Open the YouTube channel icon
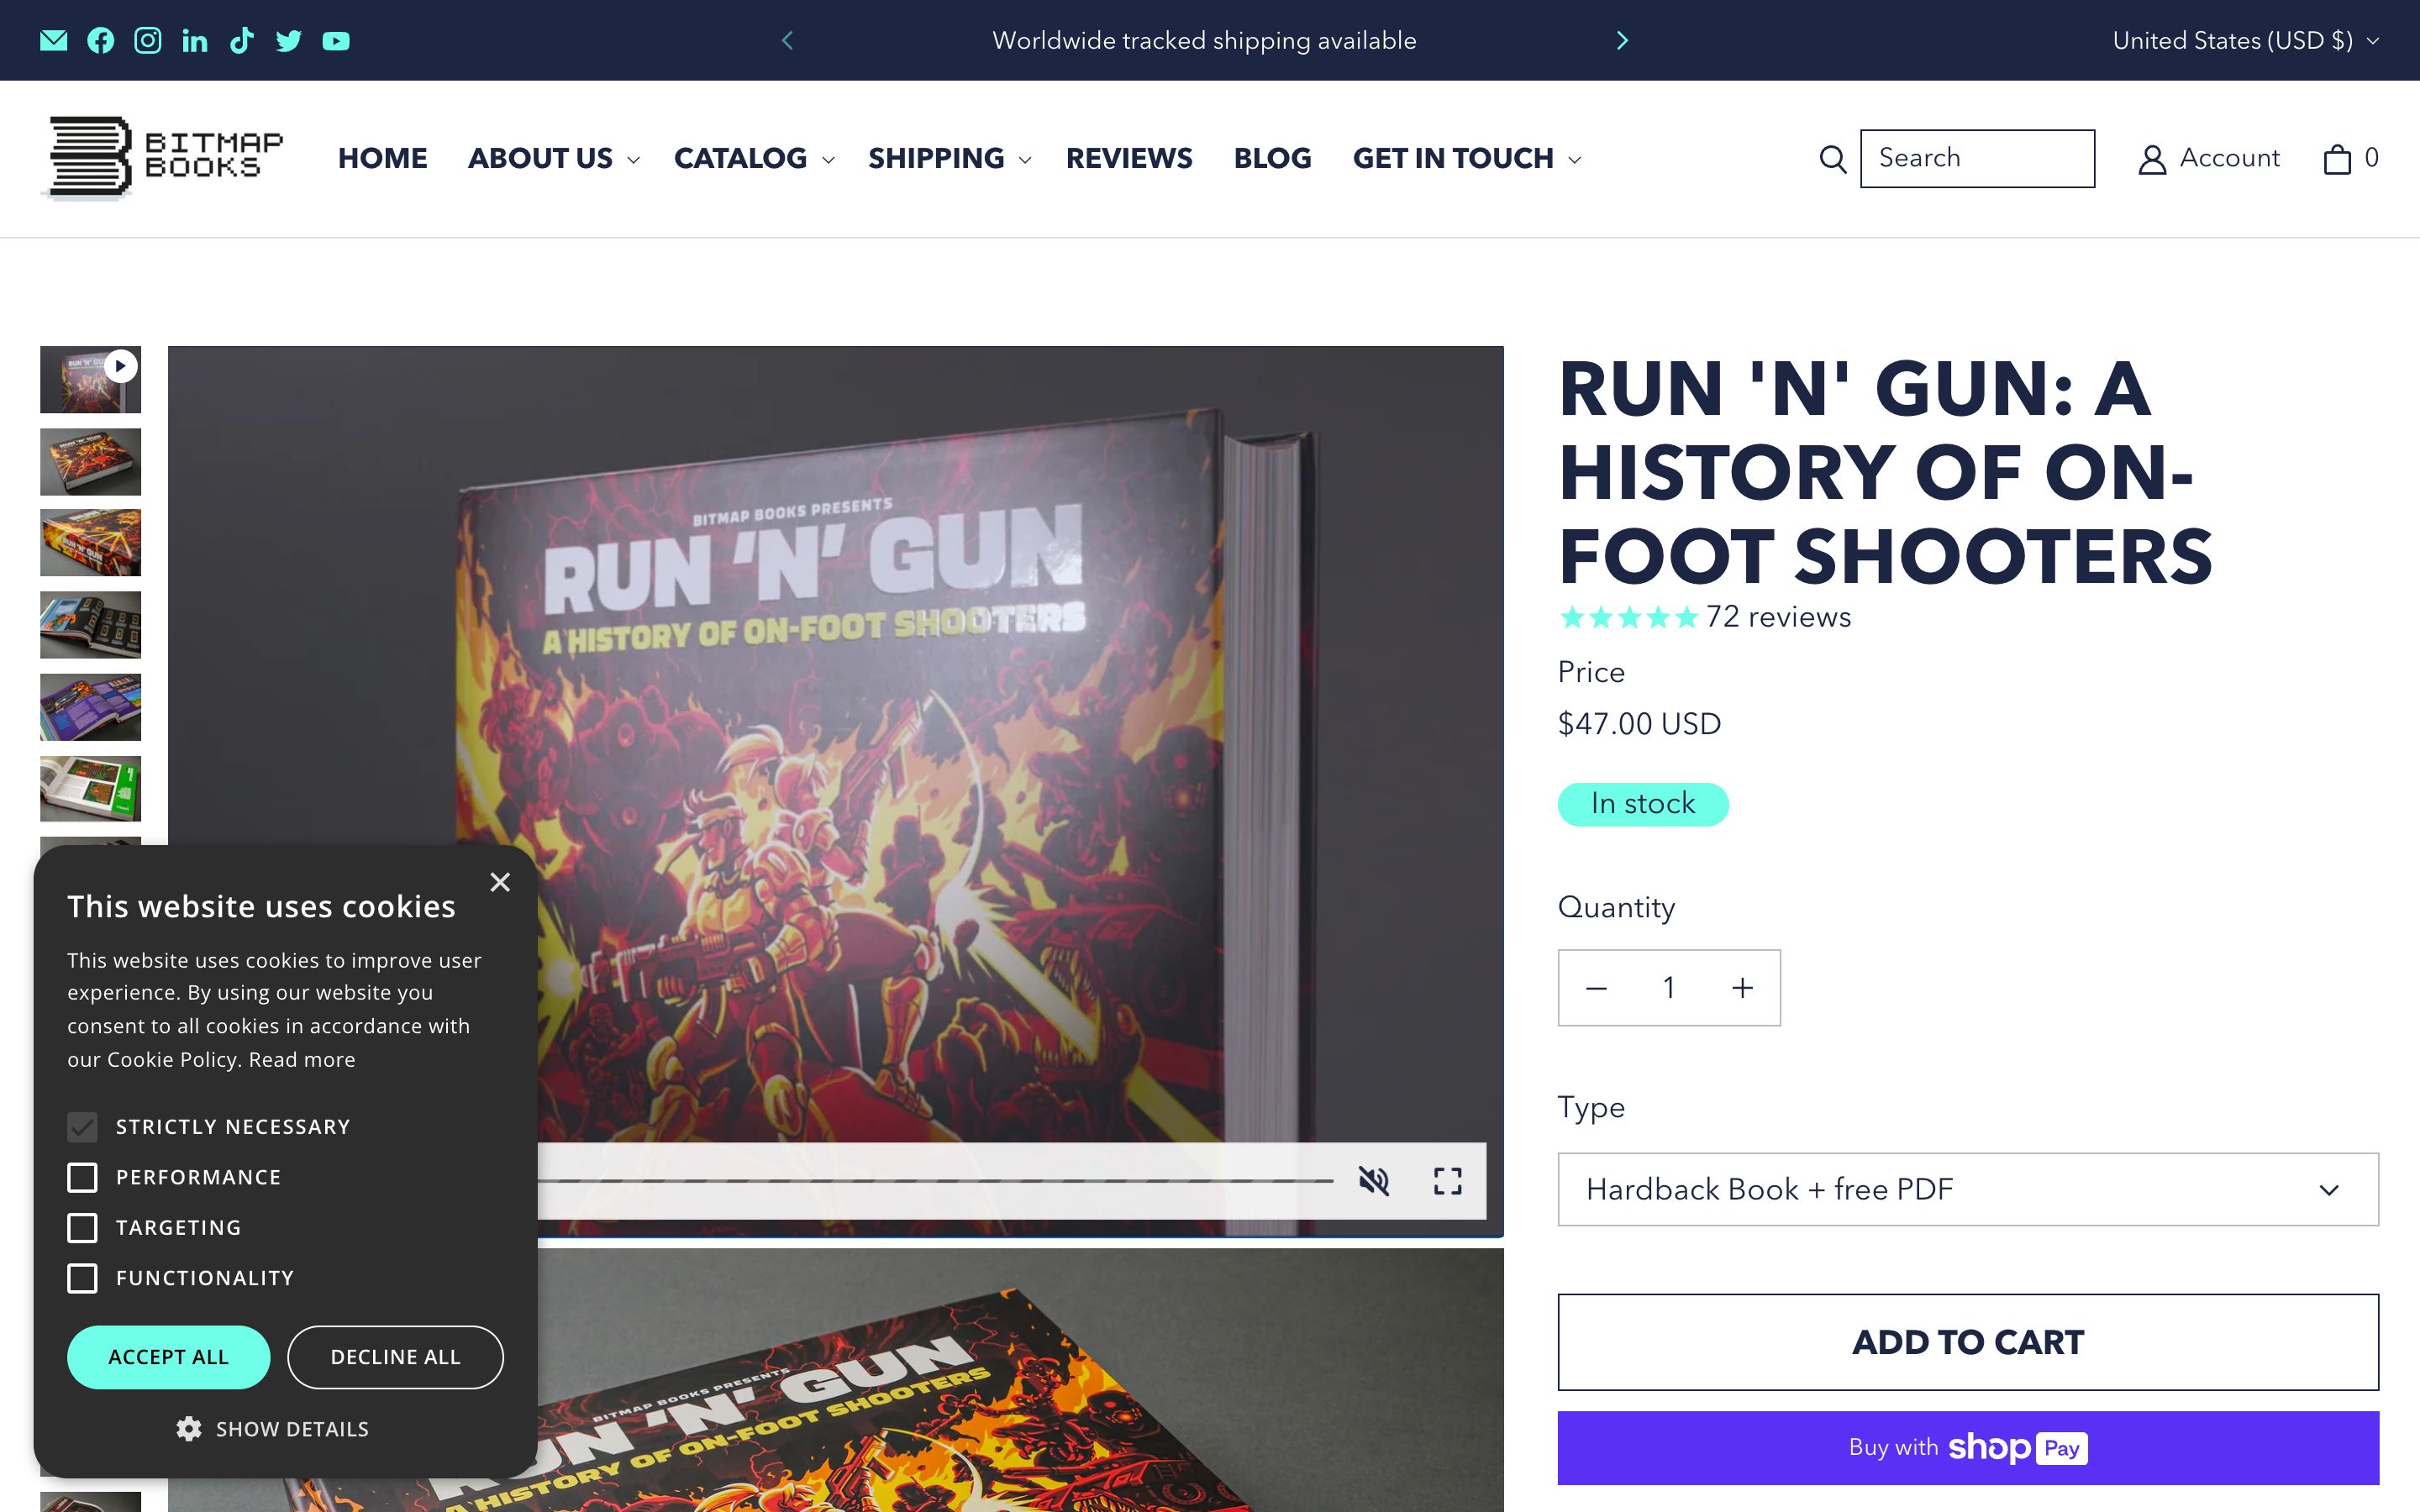 point(336,40)
